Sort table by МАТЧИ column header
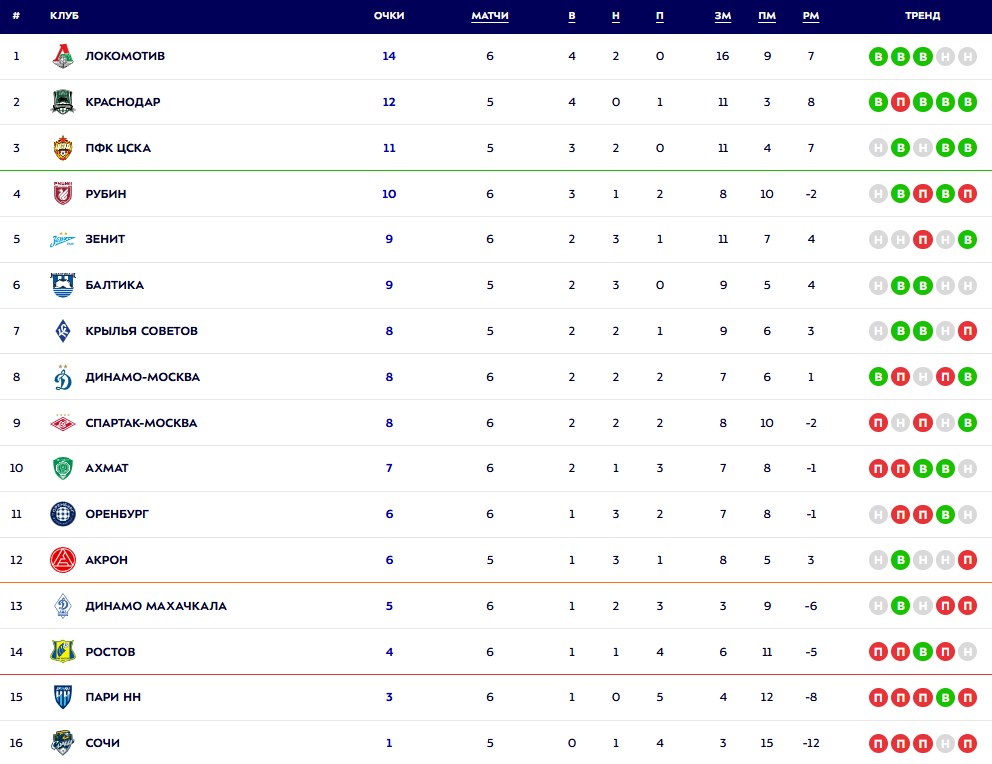This screenshot has height=764, width=992. (490, 16)
